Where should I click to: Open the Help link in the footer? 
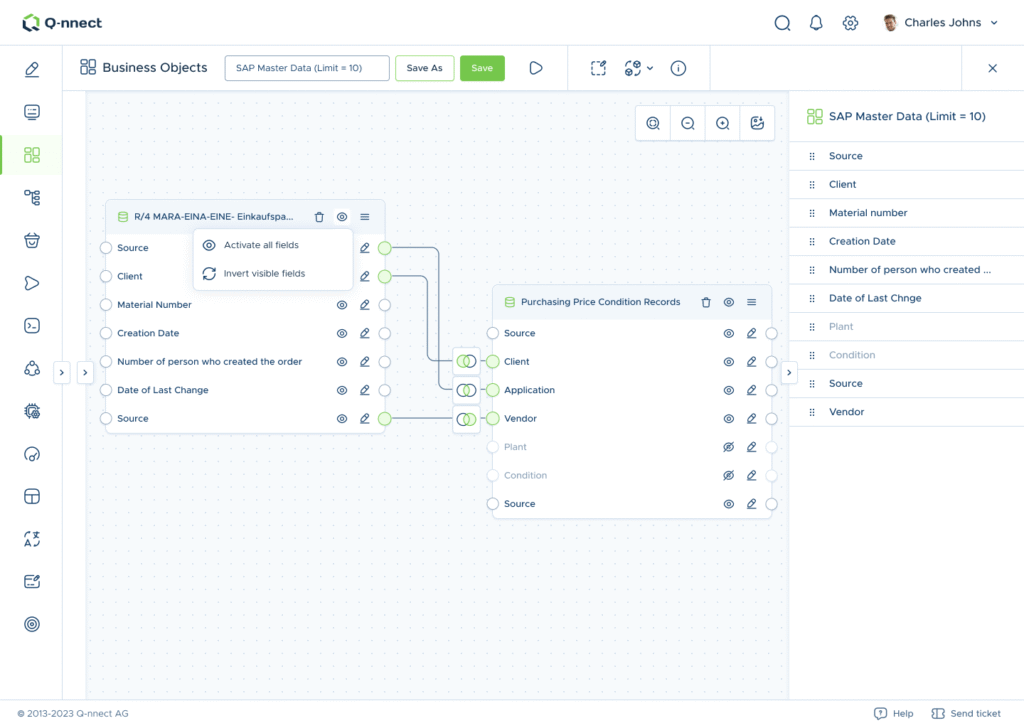893,714
